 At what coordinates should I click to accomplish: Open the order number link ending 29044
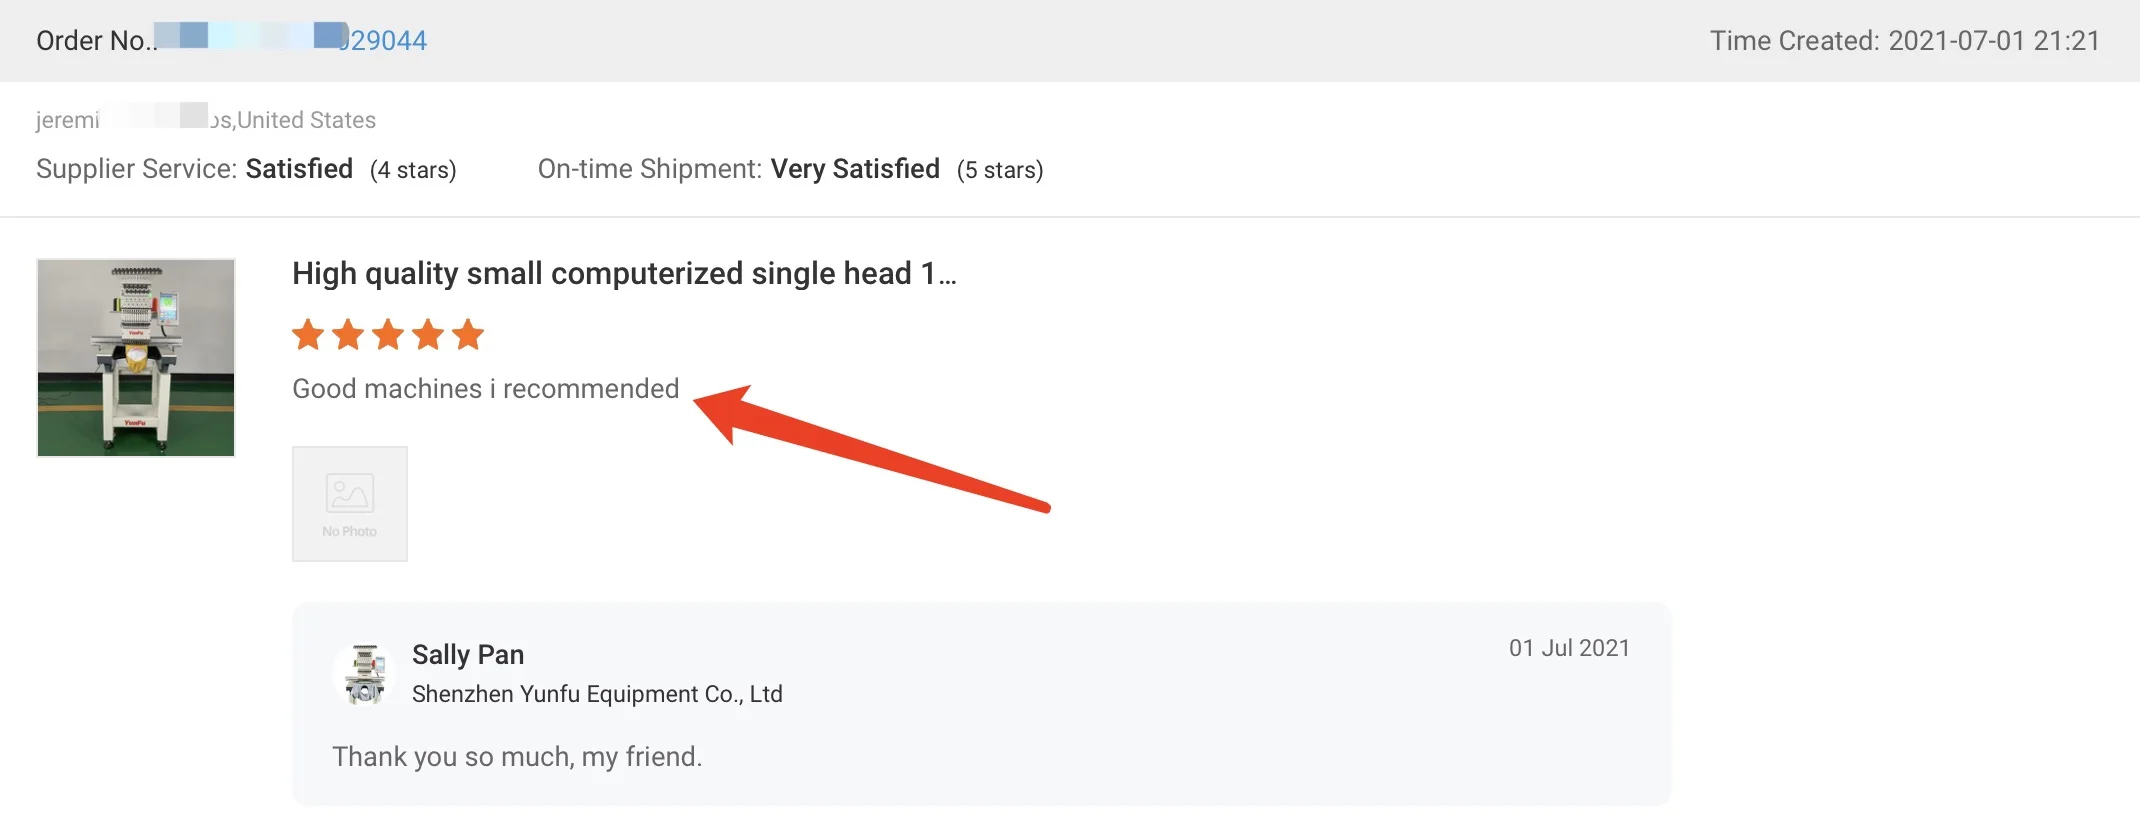click(384, 40)
